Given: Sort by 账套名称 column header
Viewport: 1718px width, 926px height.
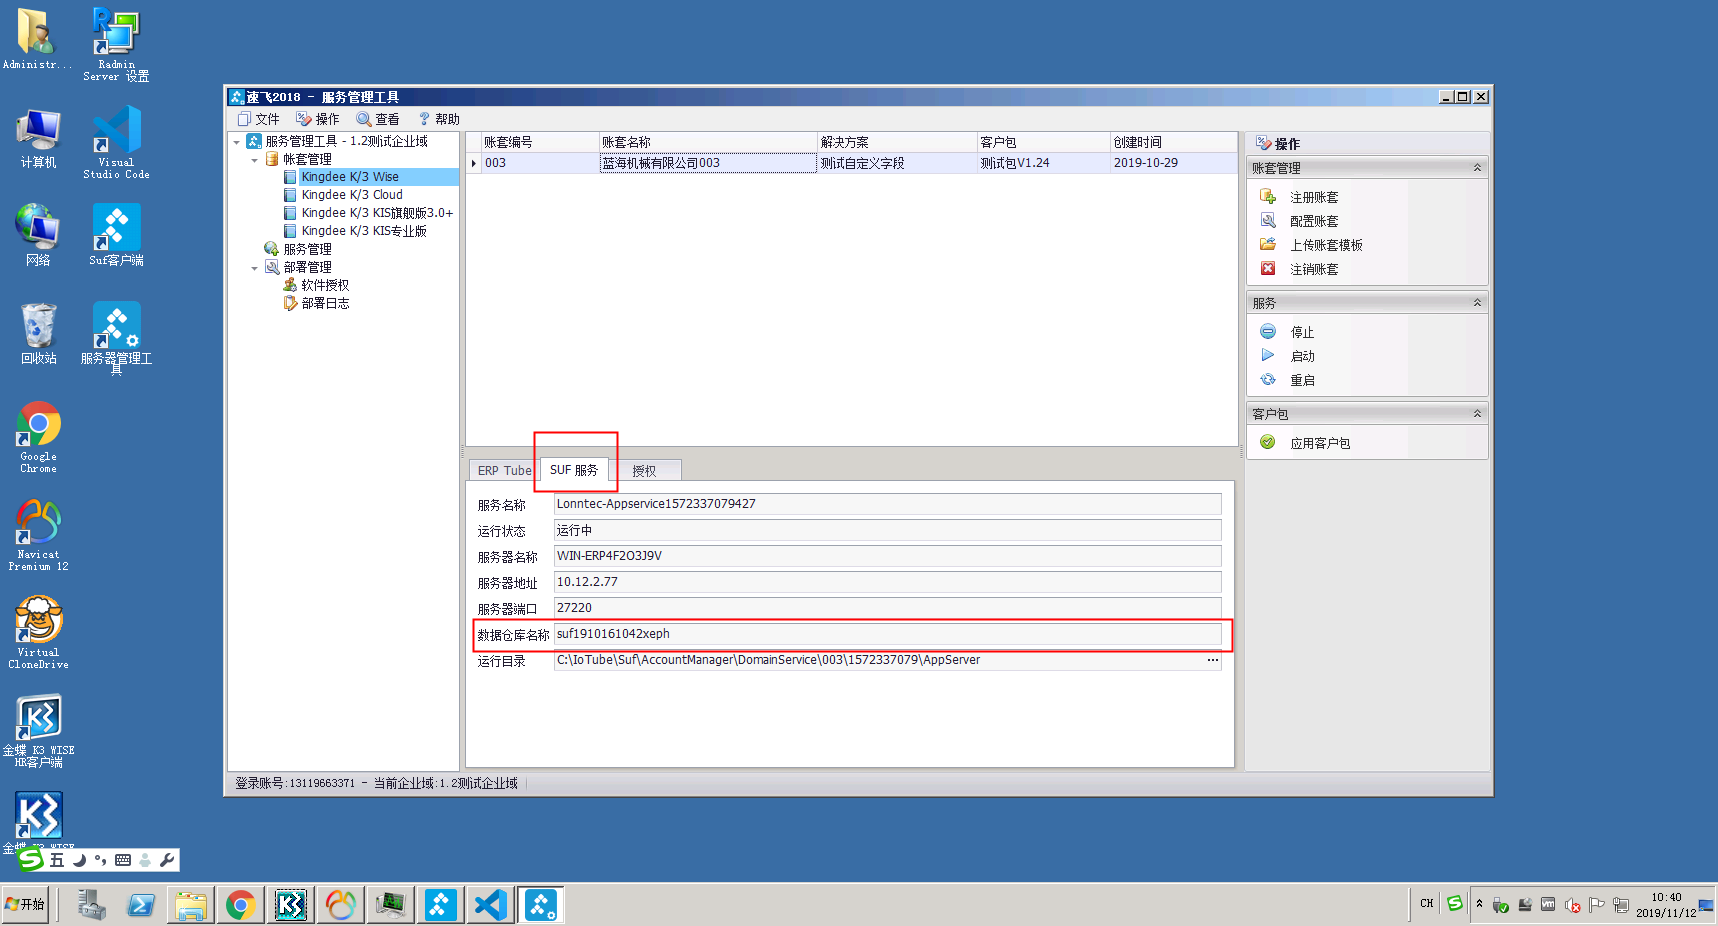Looking at the screenshot, I should pyautogui.click(x=708, y=143).
